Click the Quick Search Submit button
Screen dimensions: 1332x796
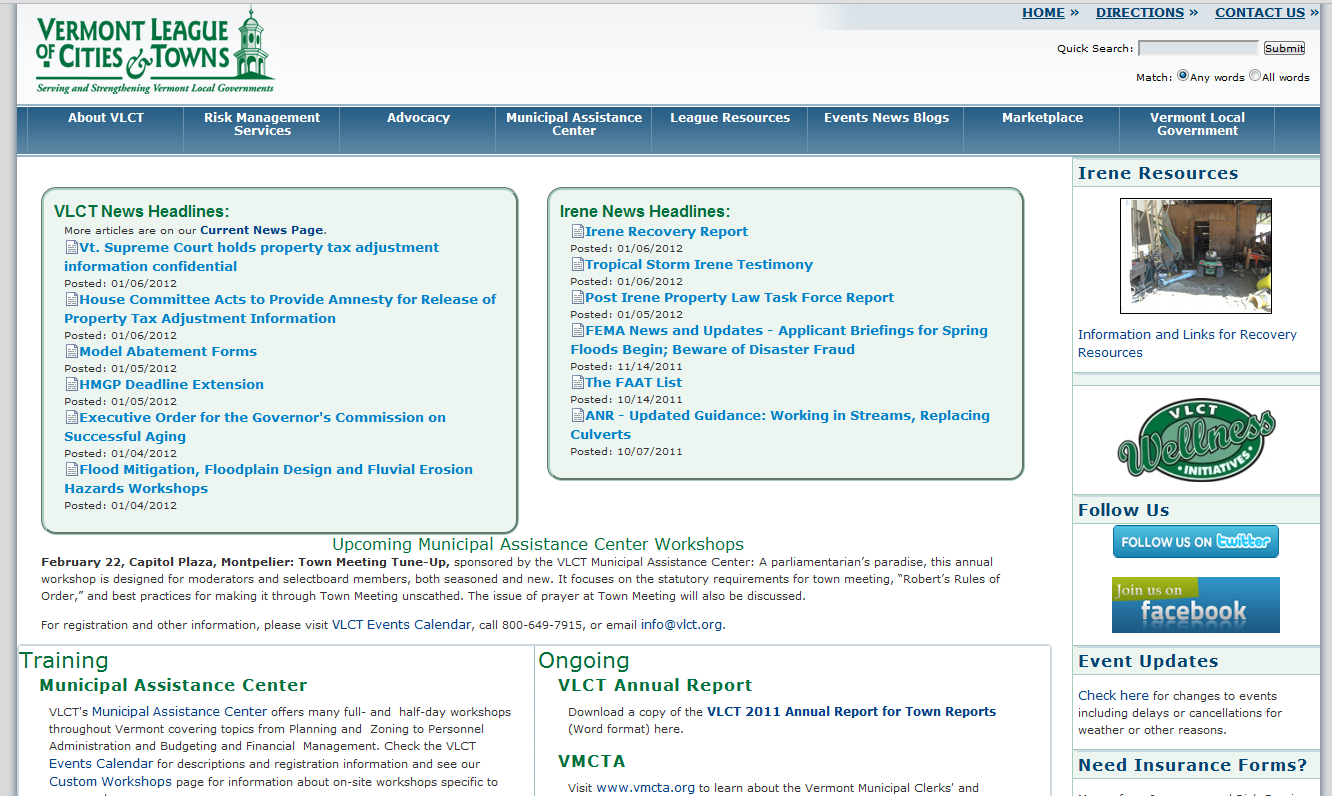click(1284, 48)
